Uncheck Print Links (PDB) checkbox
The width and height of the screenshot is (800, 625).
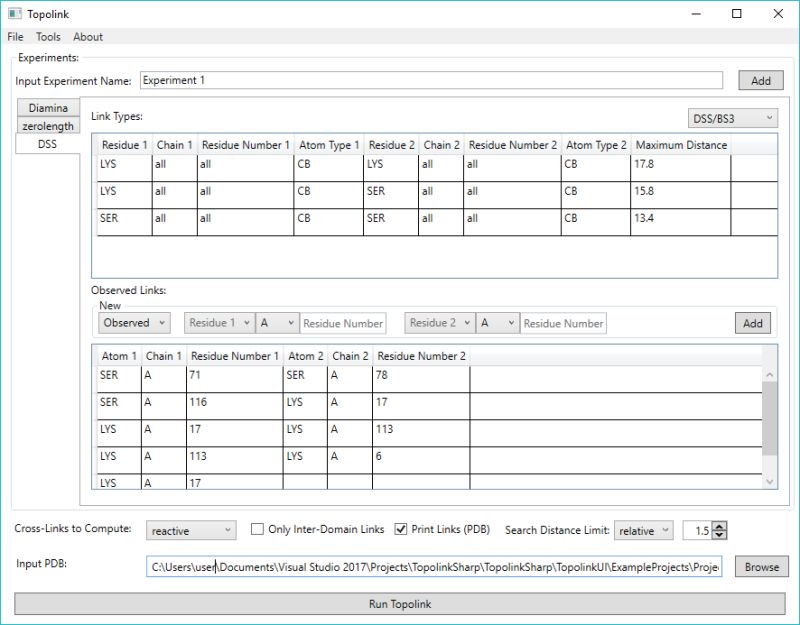[x=401, y=529]
